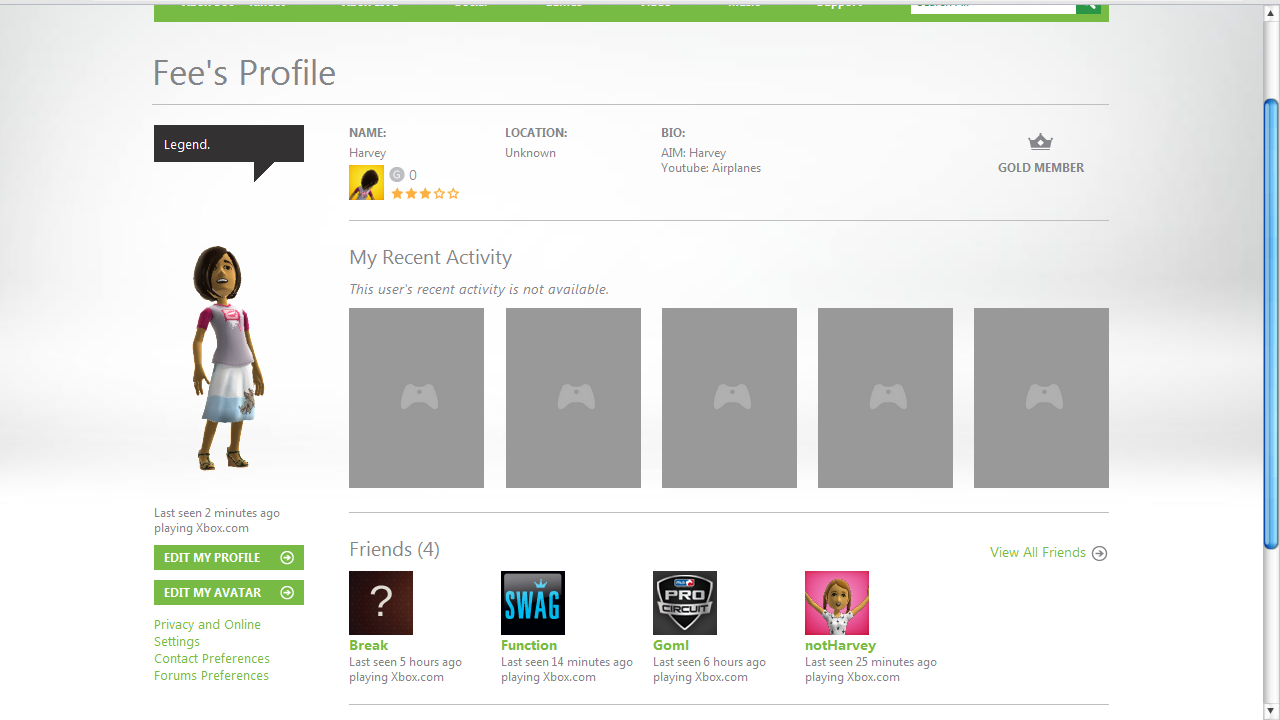Image resolution: width=1280 pixels, height=720 pixels.
Task: Click bio text 'AIM: Harvey'
Action: [693, 153]
